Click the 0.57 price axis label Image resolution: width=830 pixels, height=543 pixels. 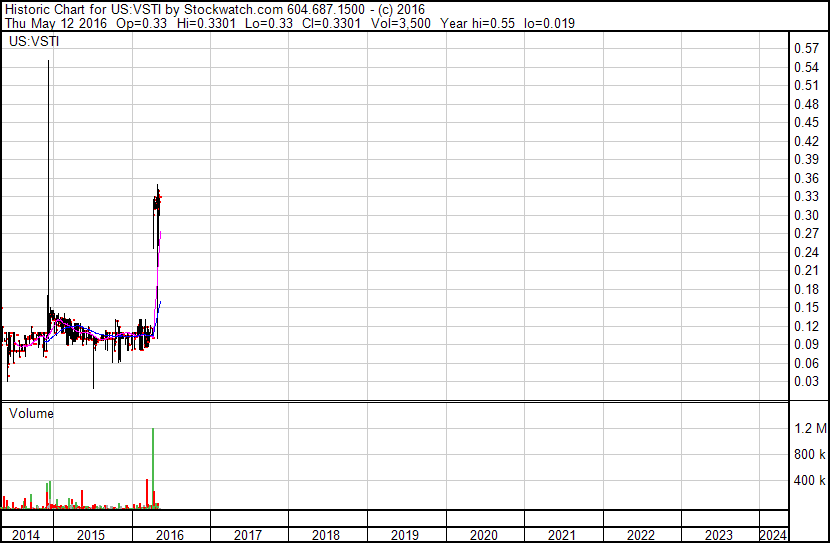click(x=806, y=48)
